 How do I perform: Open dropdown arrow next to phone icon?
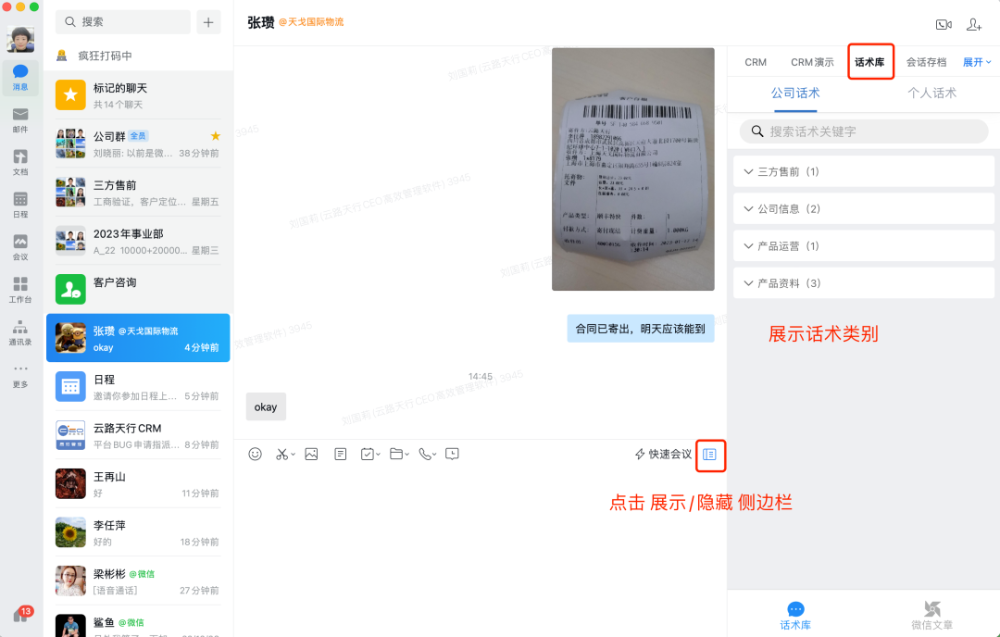[435, 455]
